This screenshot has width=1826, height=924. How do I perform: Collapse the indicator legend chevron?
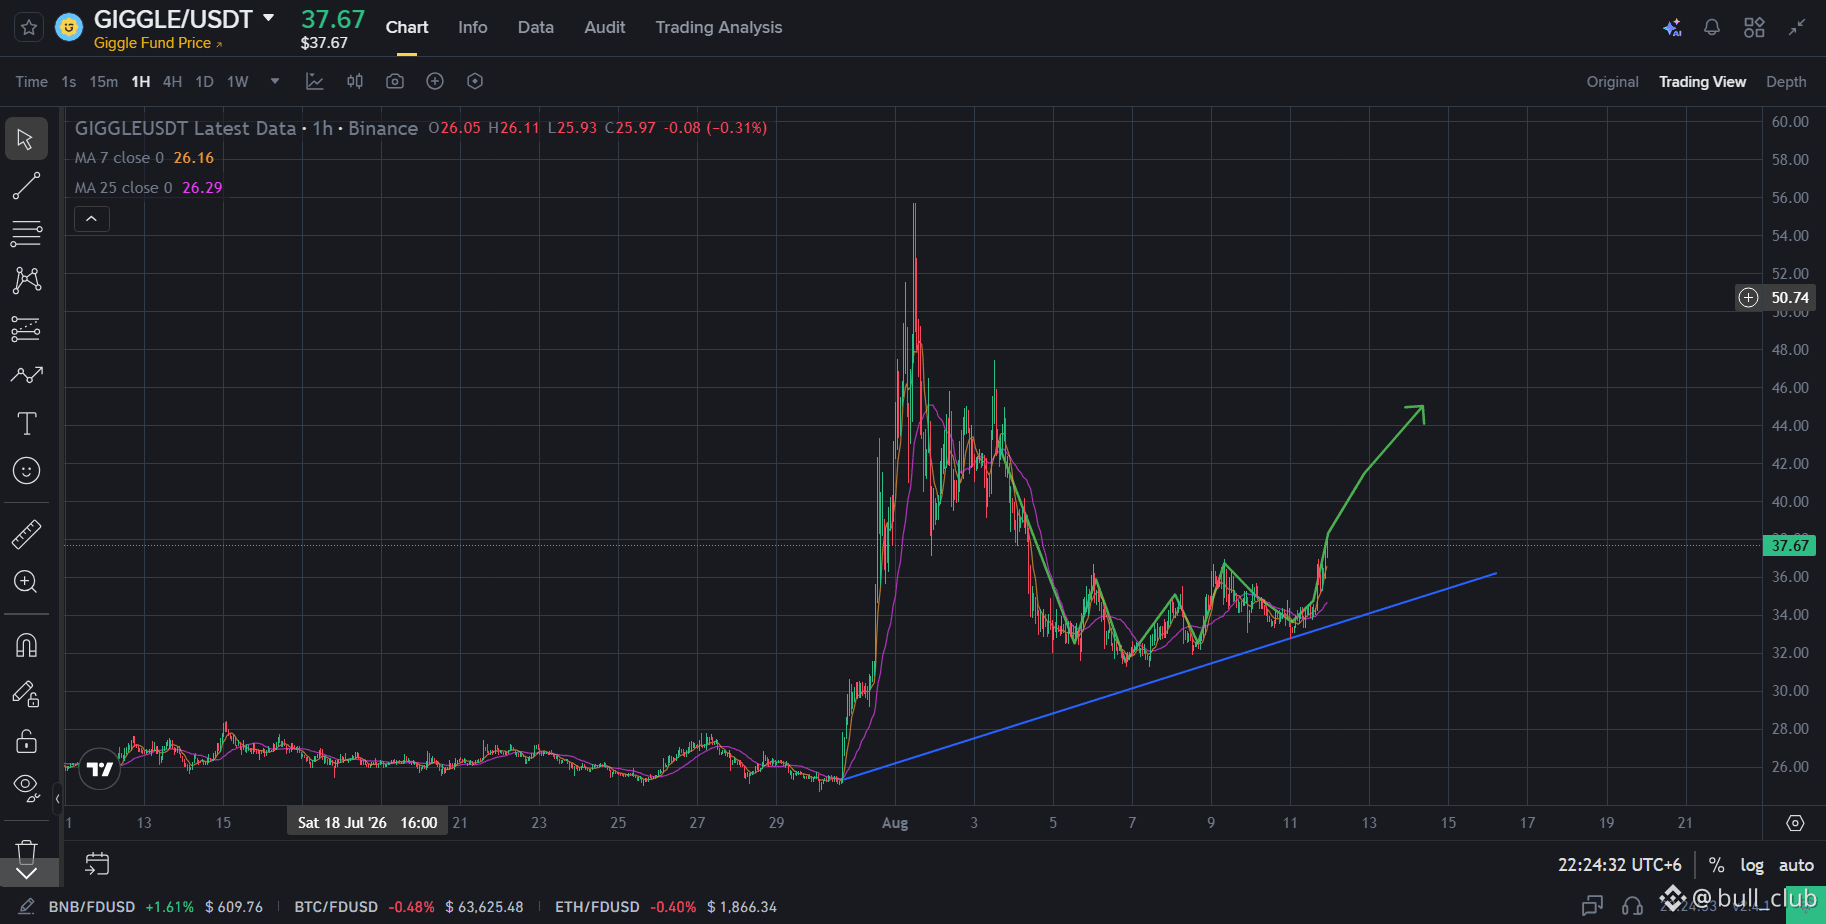[x=91, y=219]
